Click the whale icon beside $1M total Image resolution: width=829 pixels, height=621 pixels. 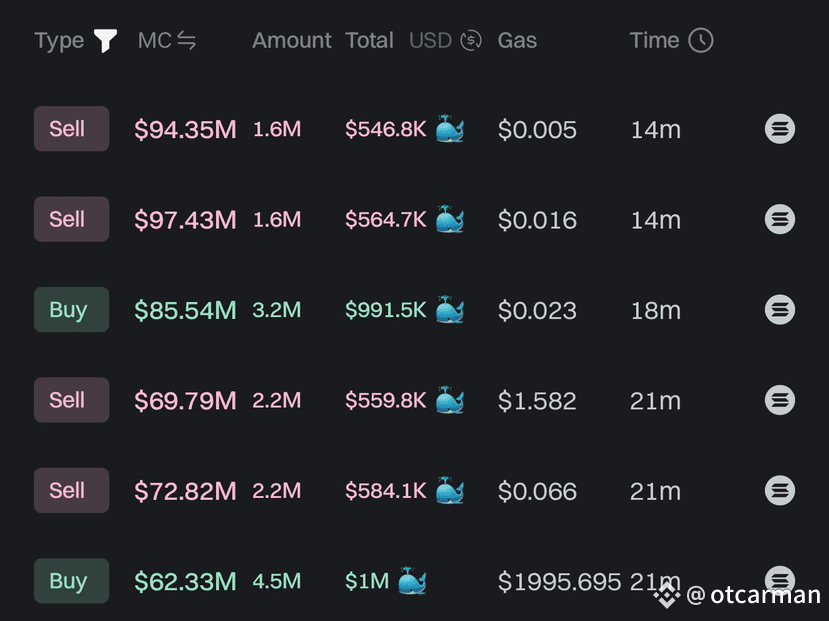pos(412,581)
